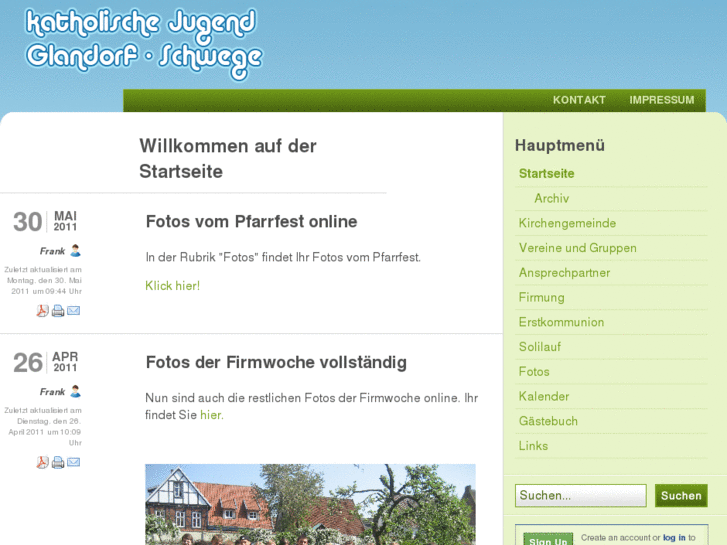Click the date '30 MAI 2011'

[45, 221]
